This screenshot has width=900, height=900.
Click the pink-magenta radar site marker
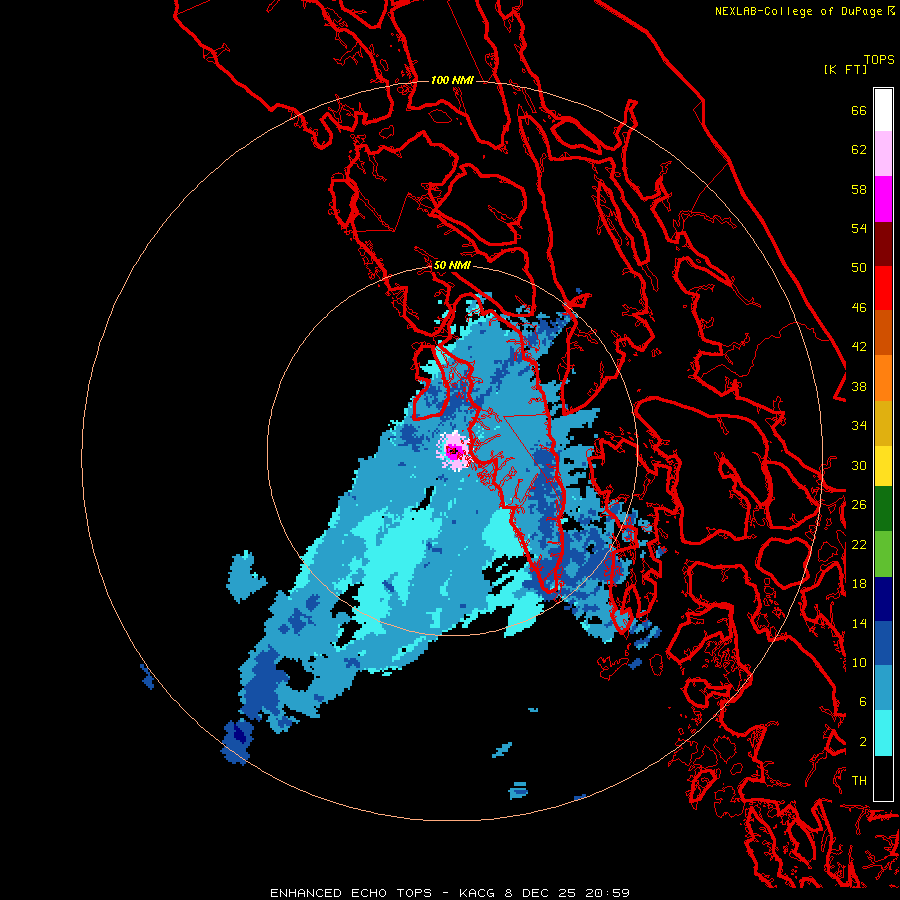point(455,451)
